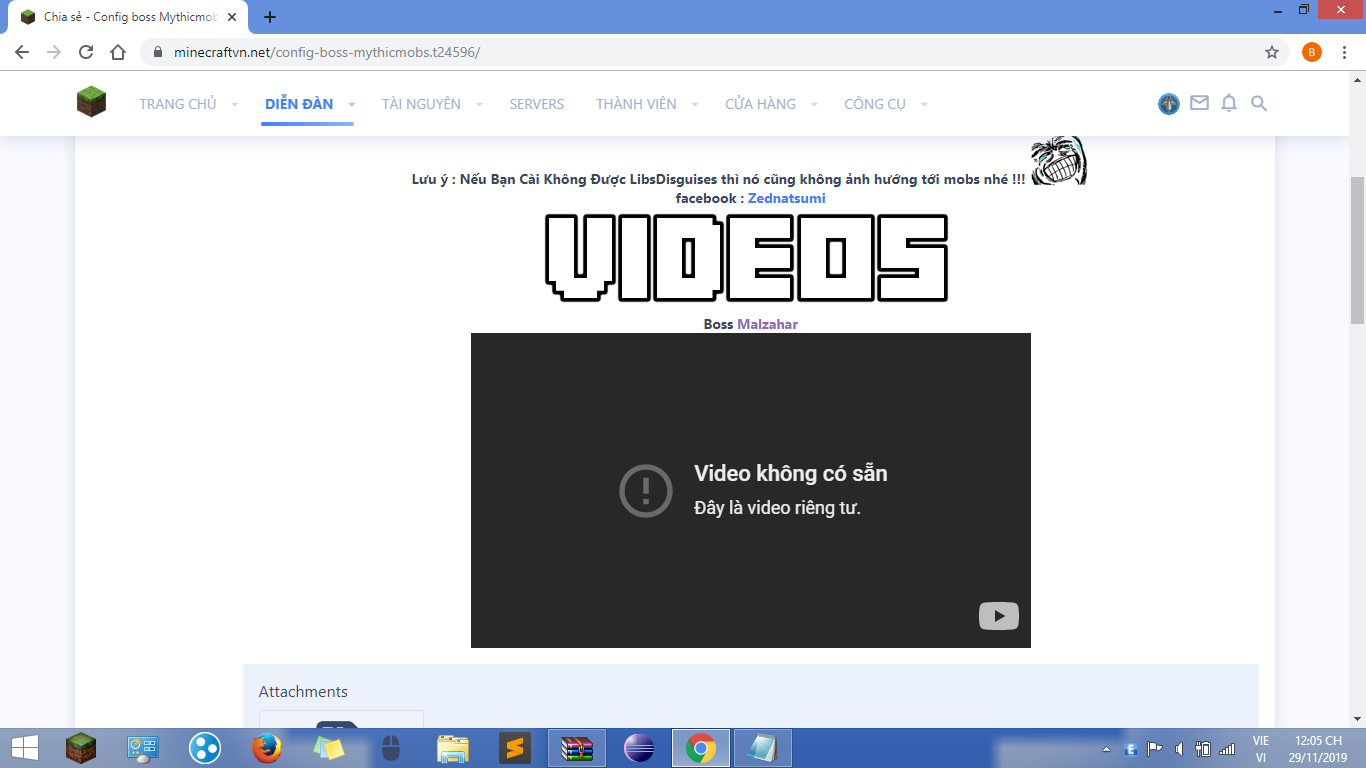Viewport: 1366px width, 768px height.
Task: View site info via the padlock icon
Action: tap(158, 52)
